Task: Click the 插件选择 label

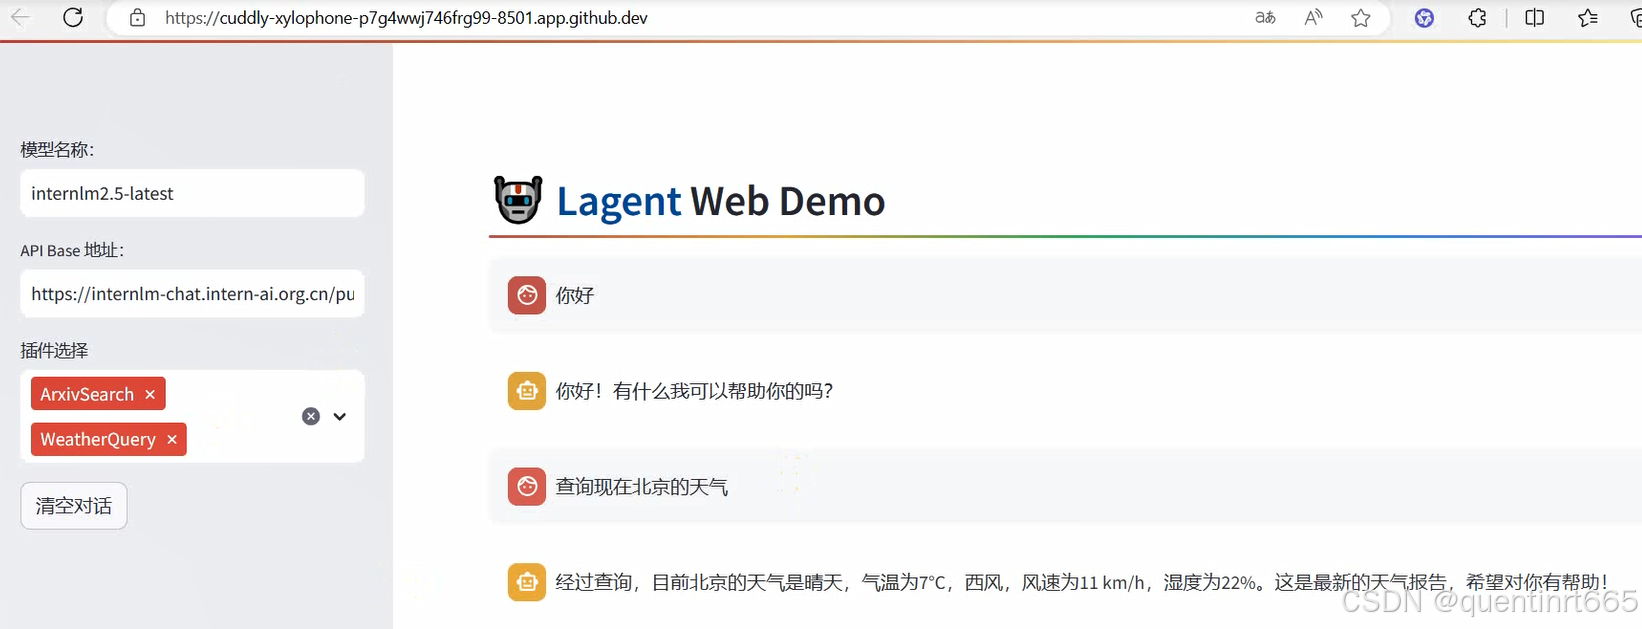Action: point(54,351)
